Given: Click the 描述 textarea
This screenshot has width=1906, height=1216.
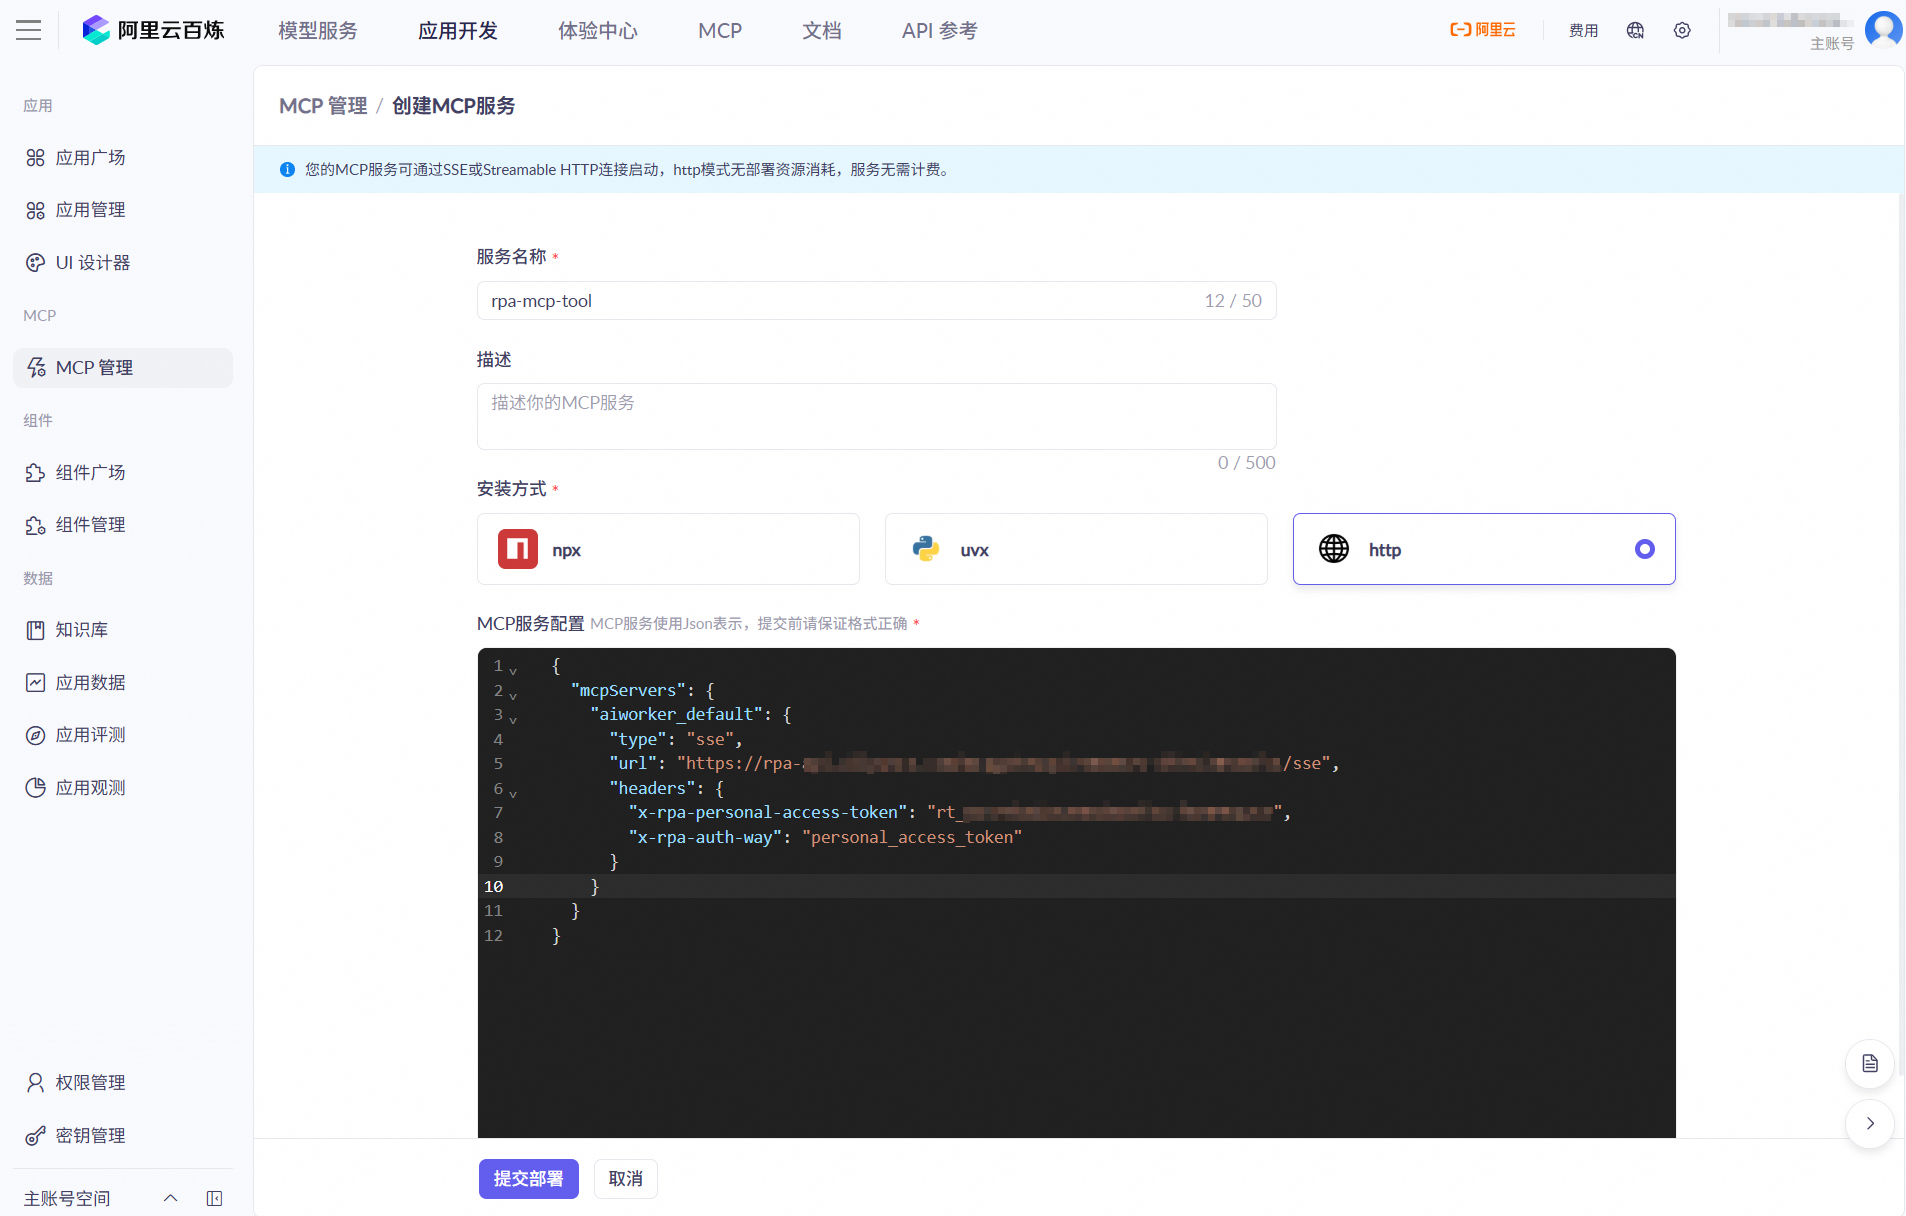Looking at the screenshot, I should click(877, 416).
